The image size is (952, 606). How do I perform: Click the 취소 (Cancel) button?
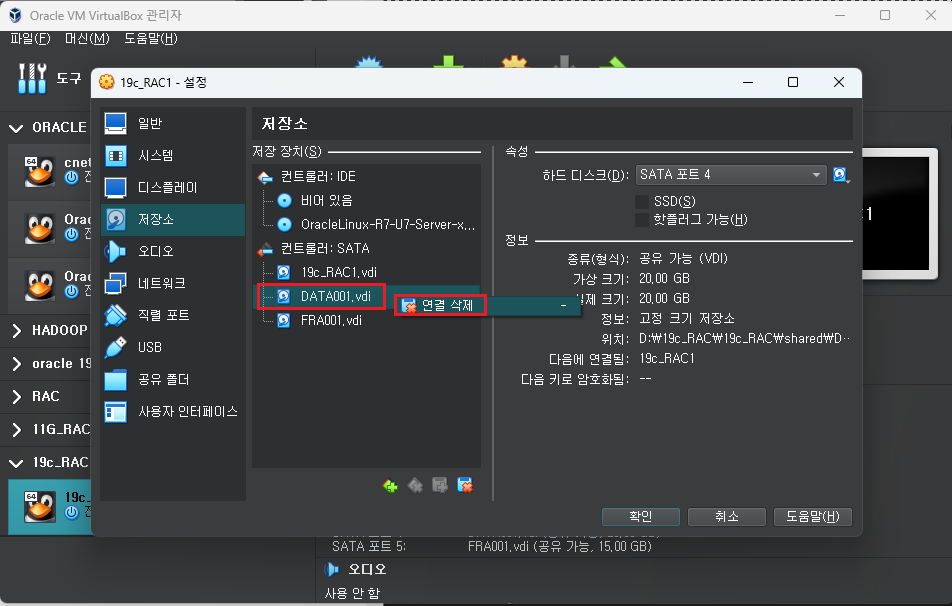click(727, 517)
